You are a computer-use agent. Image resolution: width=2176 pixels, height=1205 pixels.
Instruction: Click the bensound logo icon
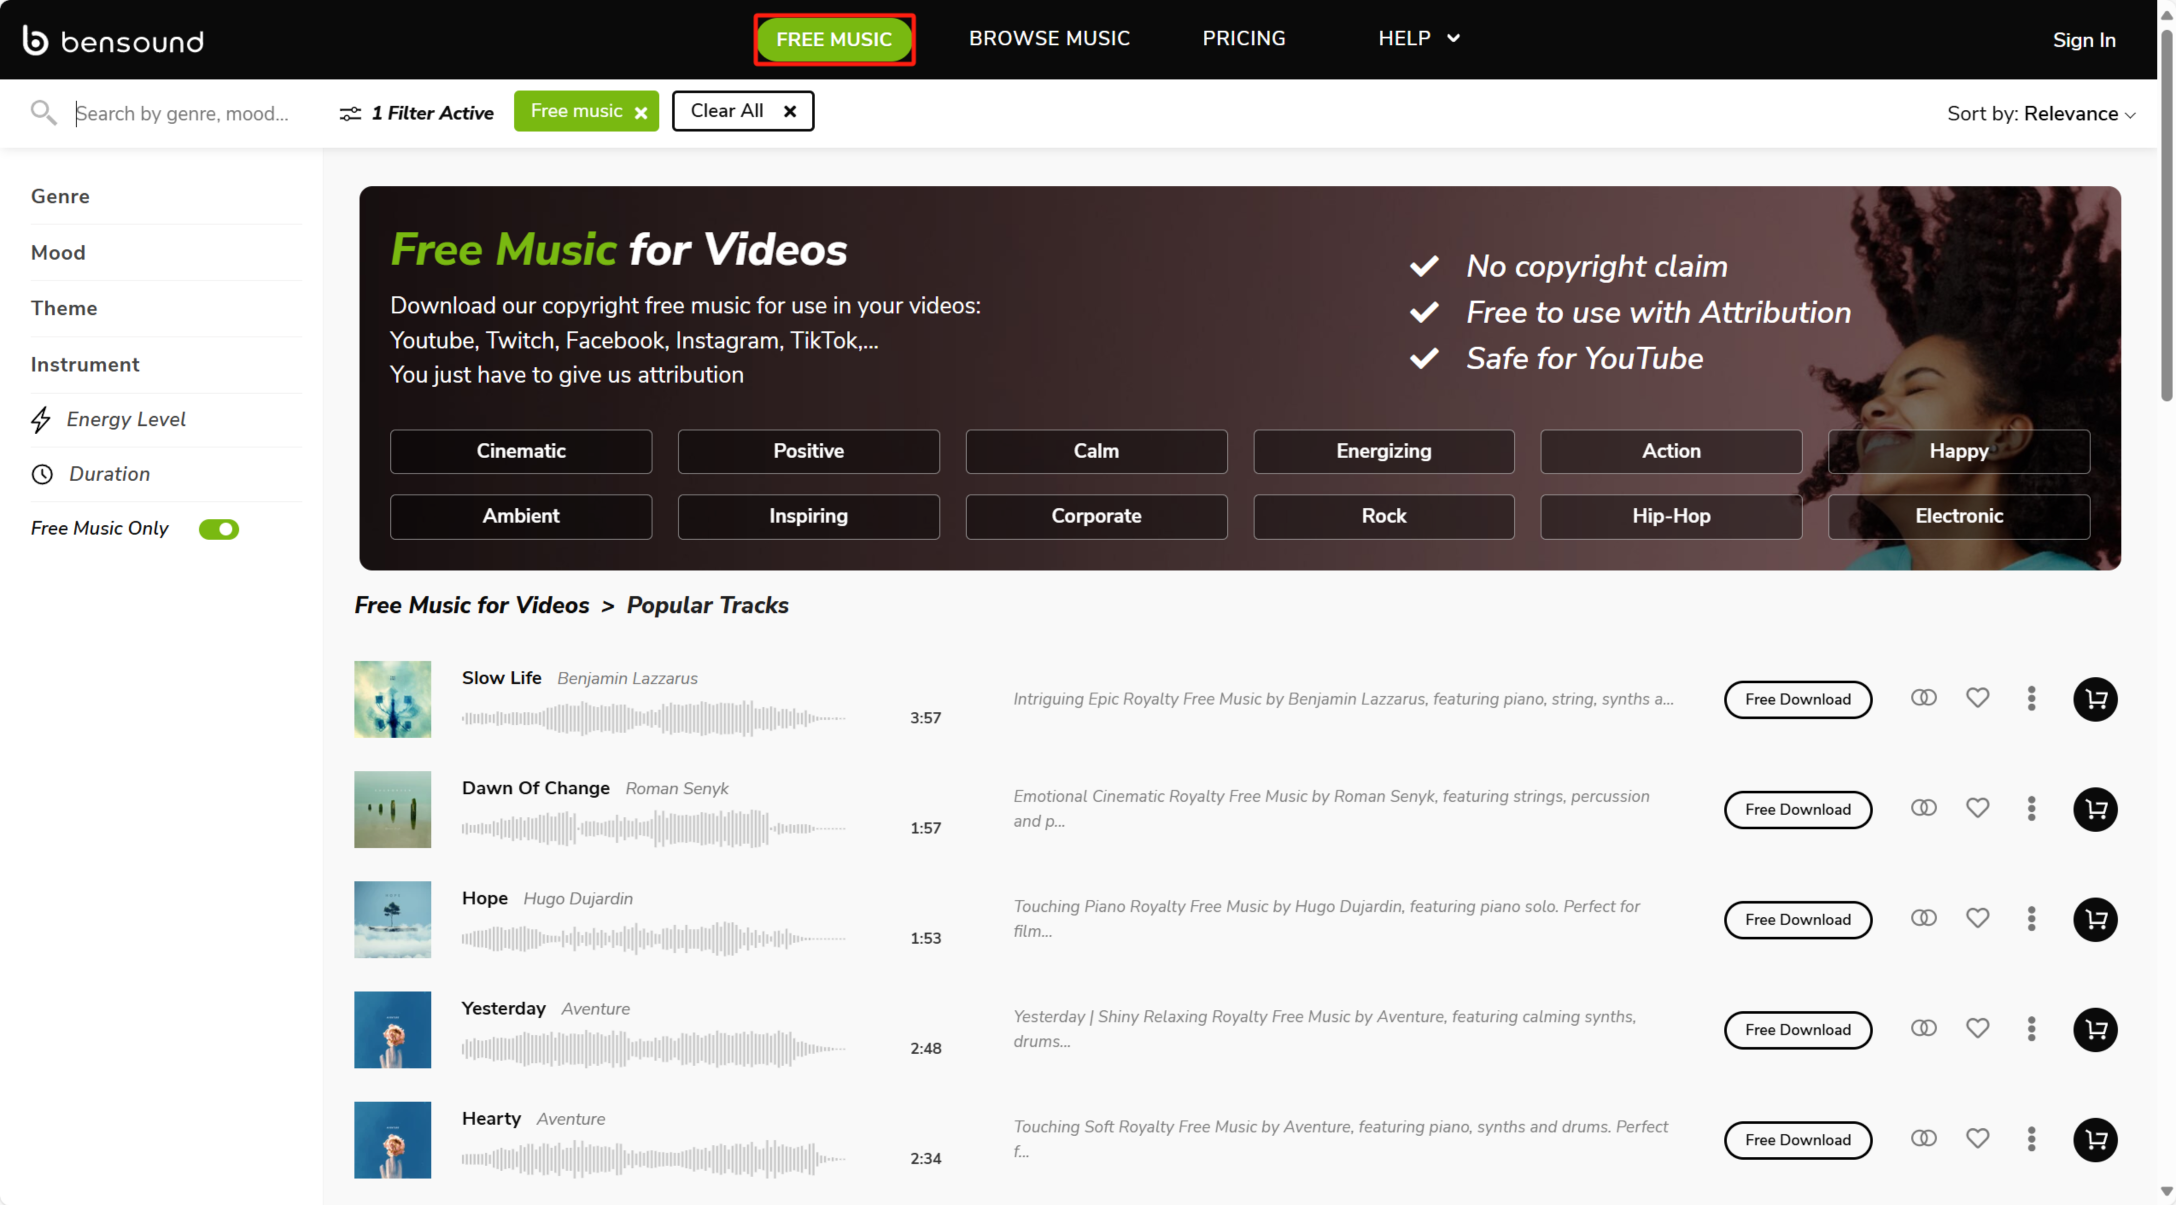(x=35, y=40)
